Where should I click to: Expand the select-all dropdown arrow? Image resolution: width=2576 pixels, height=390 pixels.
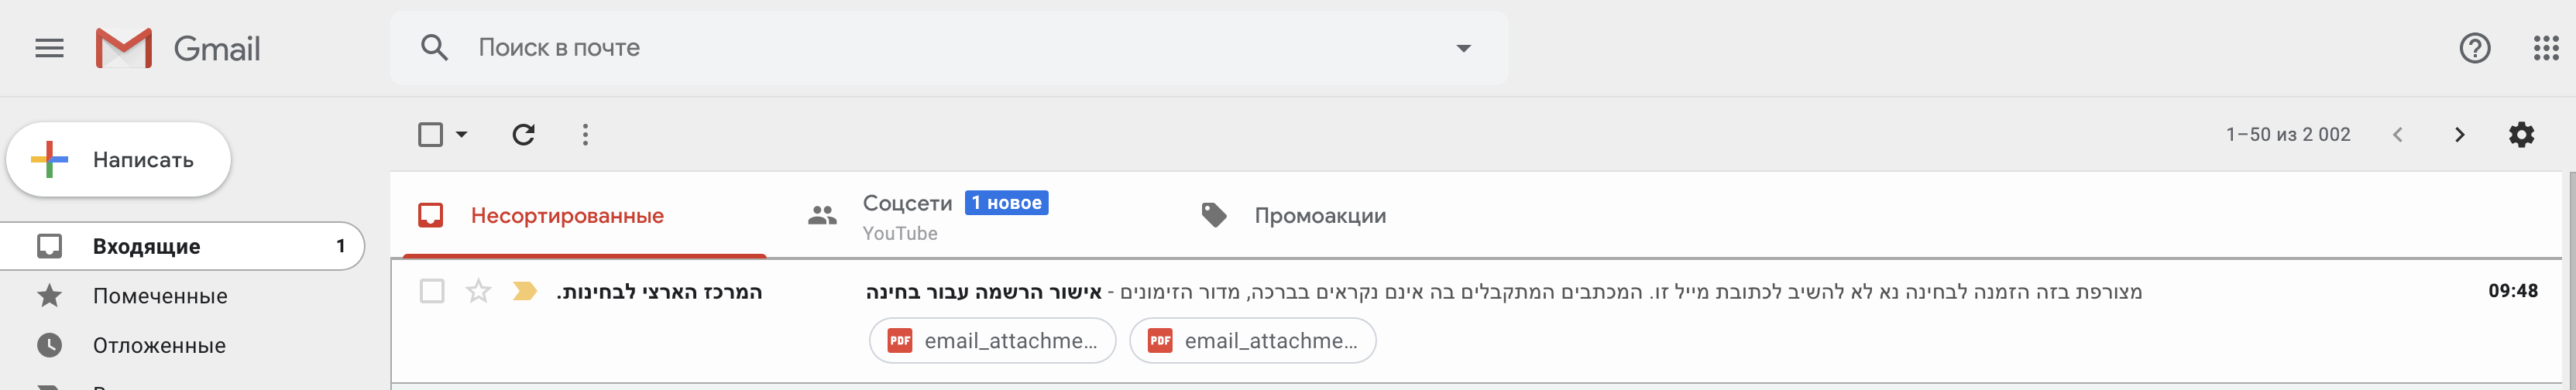click(462, 134)
